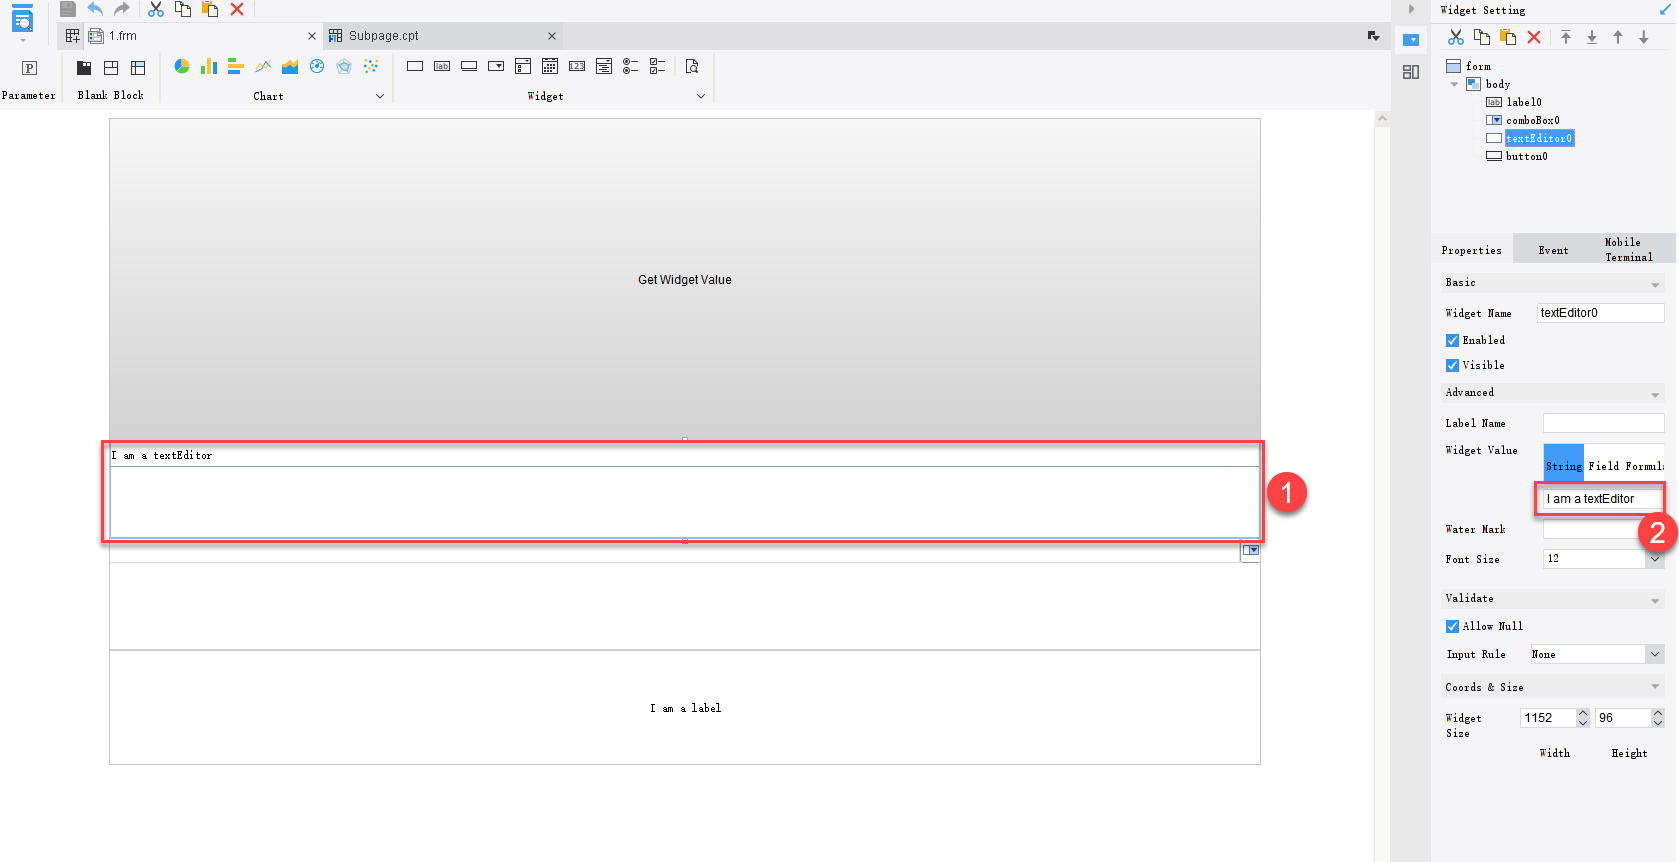Close the 1.frm tab

tap(312, 36)
